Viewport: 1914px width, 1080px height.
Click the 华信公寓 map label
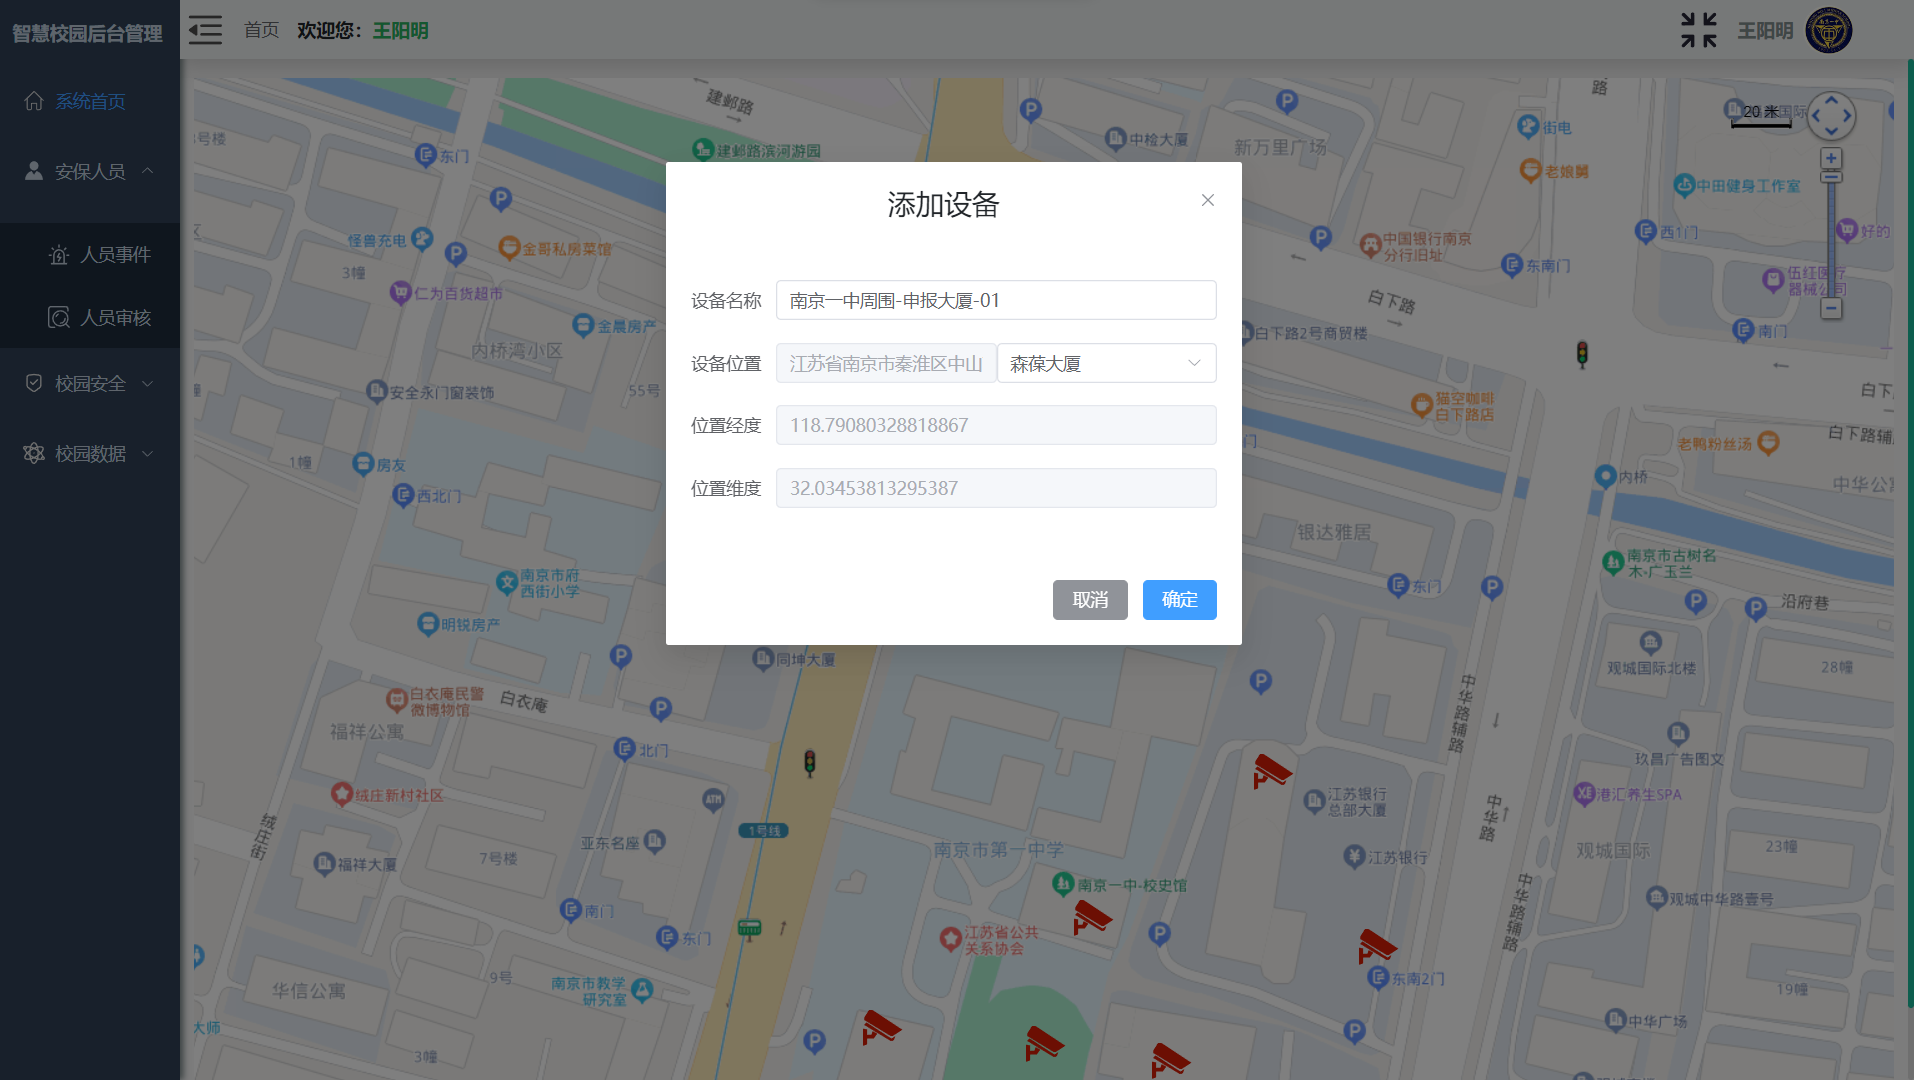point(309,991)
